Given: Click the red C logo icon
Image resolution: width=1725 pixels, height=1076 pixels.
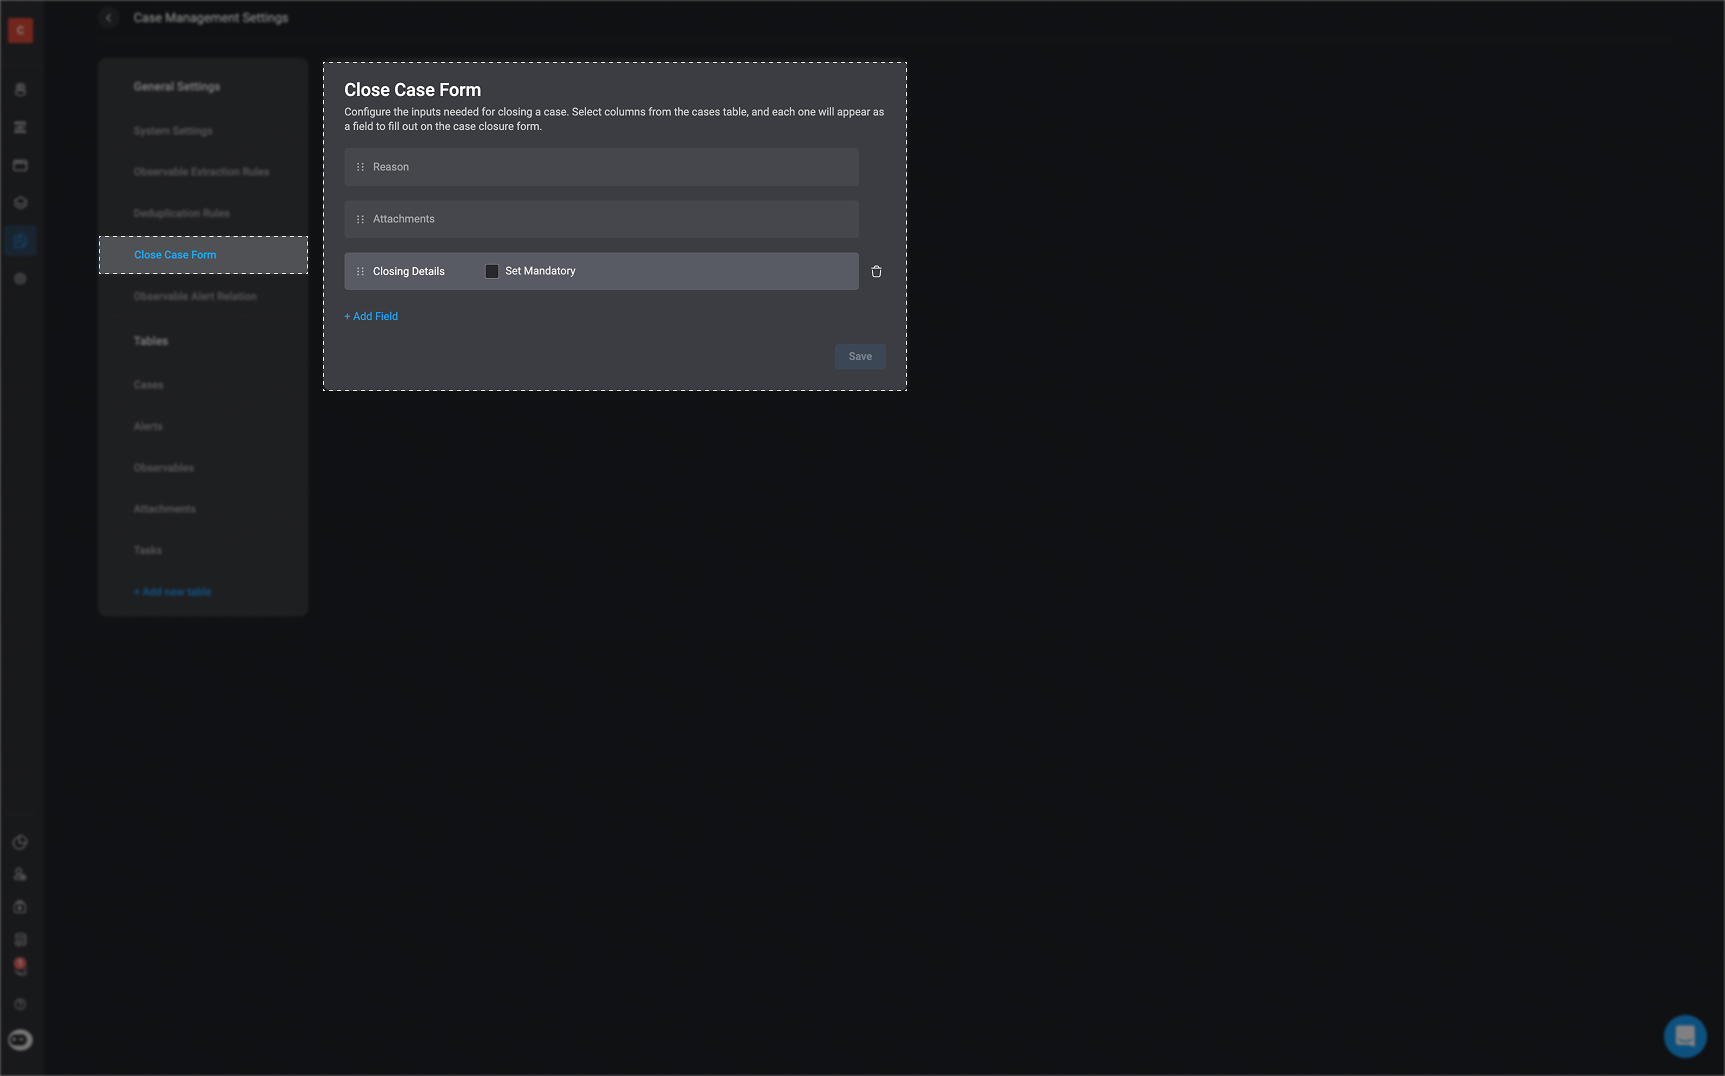Looking at the screenshot, I should point(20,30).
